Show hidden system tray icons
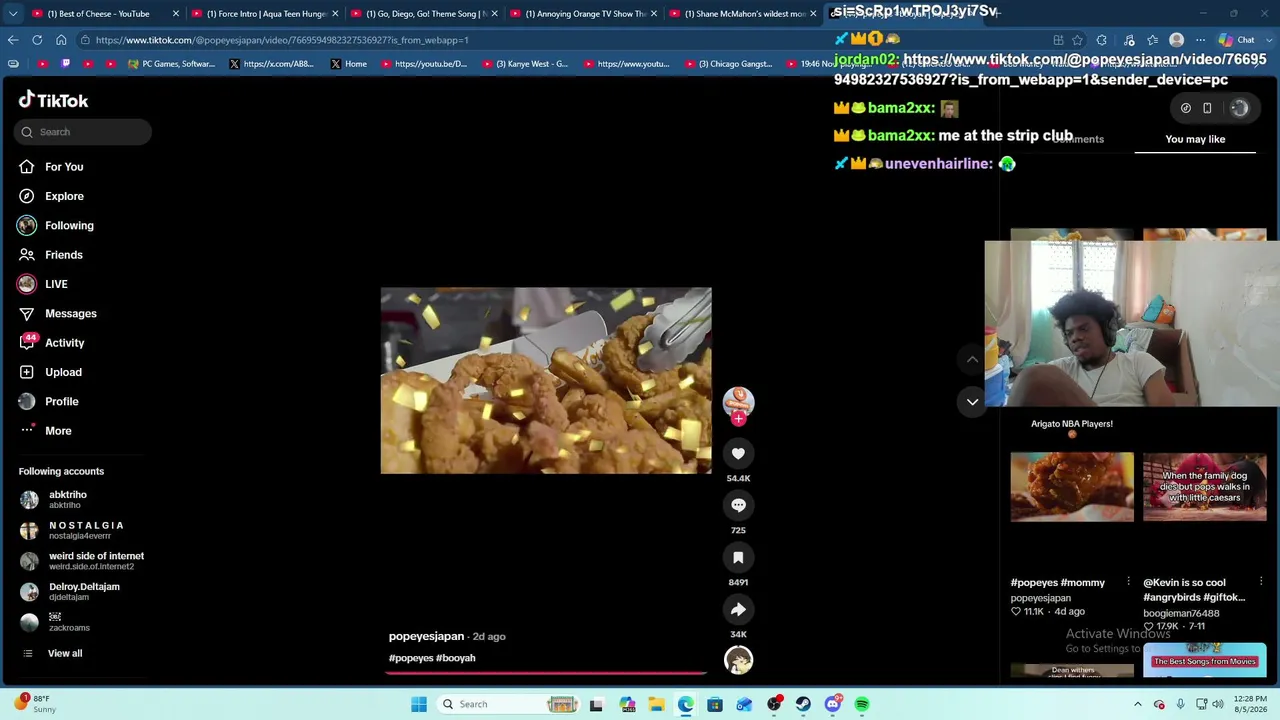 [x=1137, y=704]
